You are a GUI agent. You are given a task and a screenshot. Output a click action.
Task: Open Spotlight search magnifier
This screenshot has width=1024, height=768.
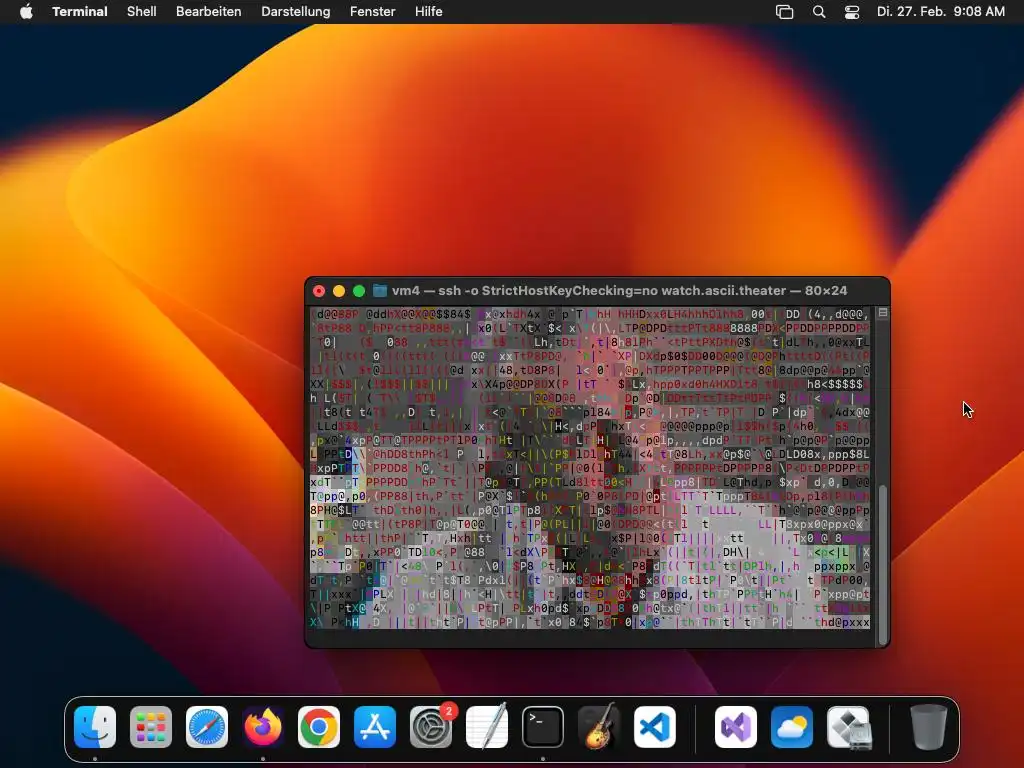tap(819, 12)
